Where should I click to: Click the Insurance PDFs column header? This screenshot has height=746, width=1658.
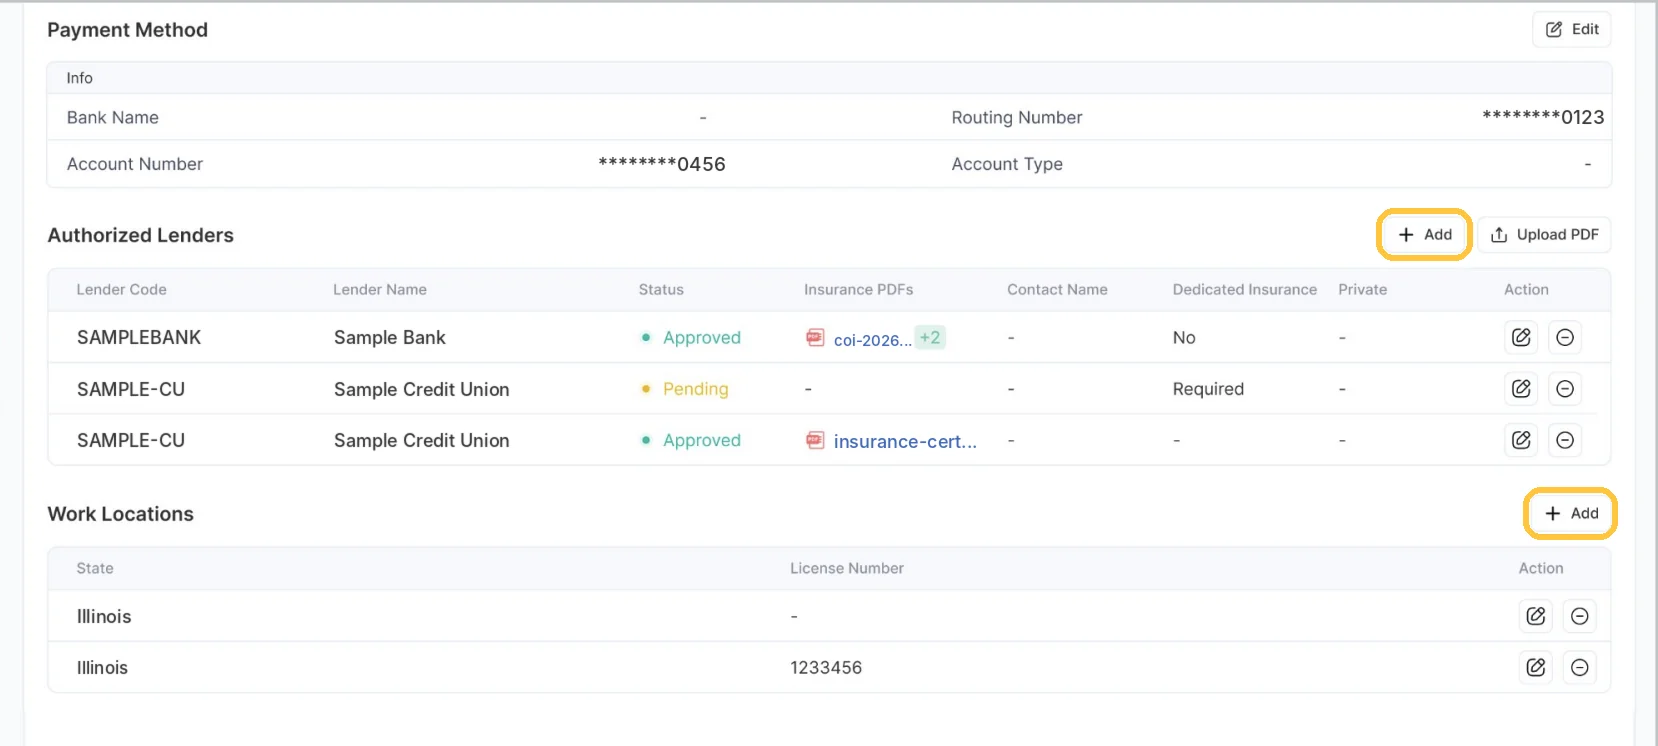click(x=859, y=289)
